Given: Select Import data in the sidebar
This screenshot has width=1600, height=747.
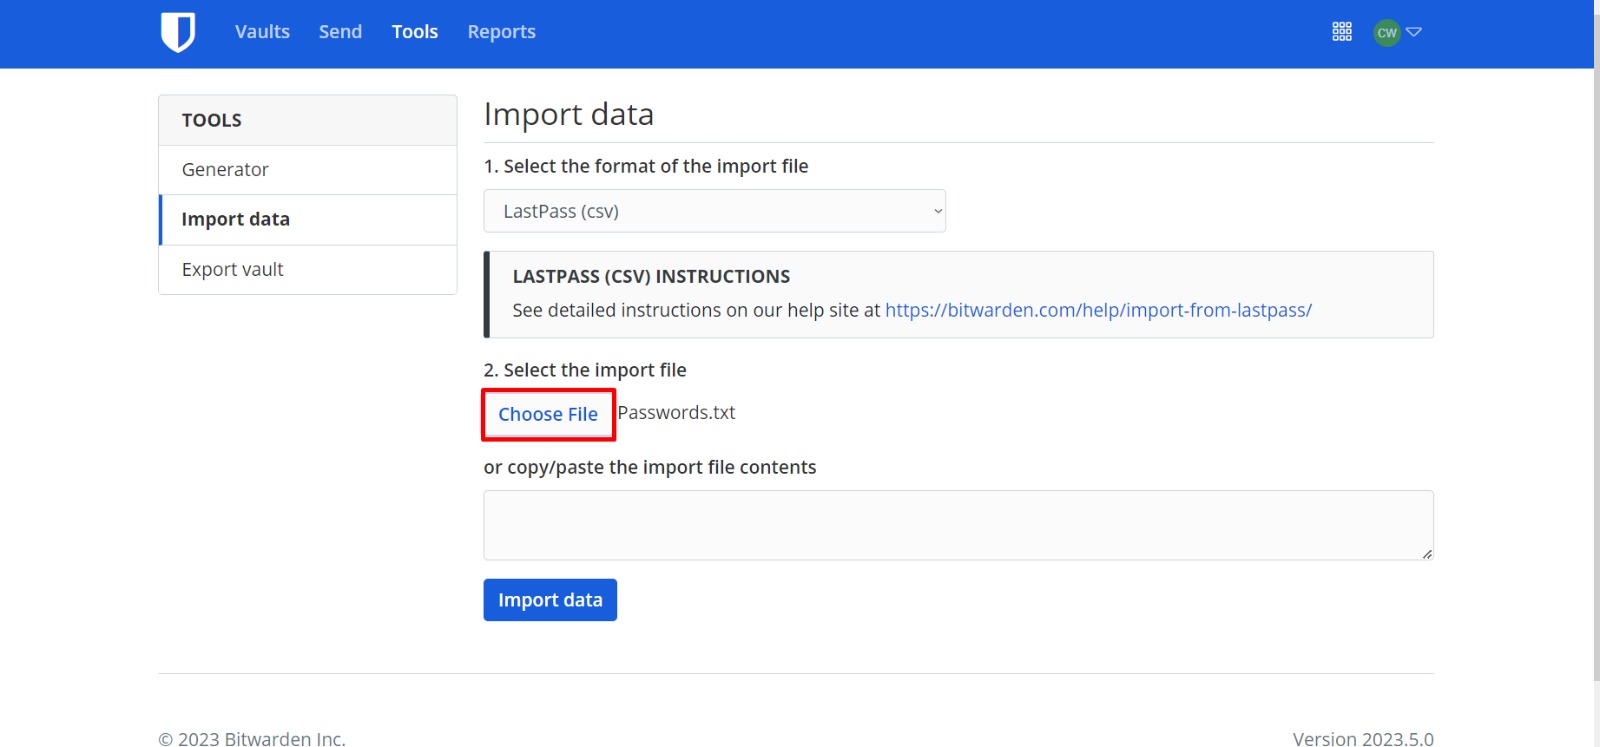Looking at the screenshot, I should pyautogui.click(x=236, y=220).
